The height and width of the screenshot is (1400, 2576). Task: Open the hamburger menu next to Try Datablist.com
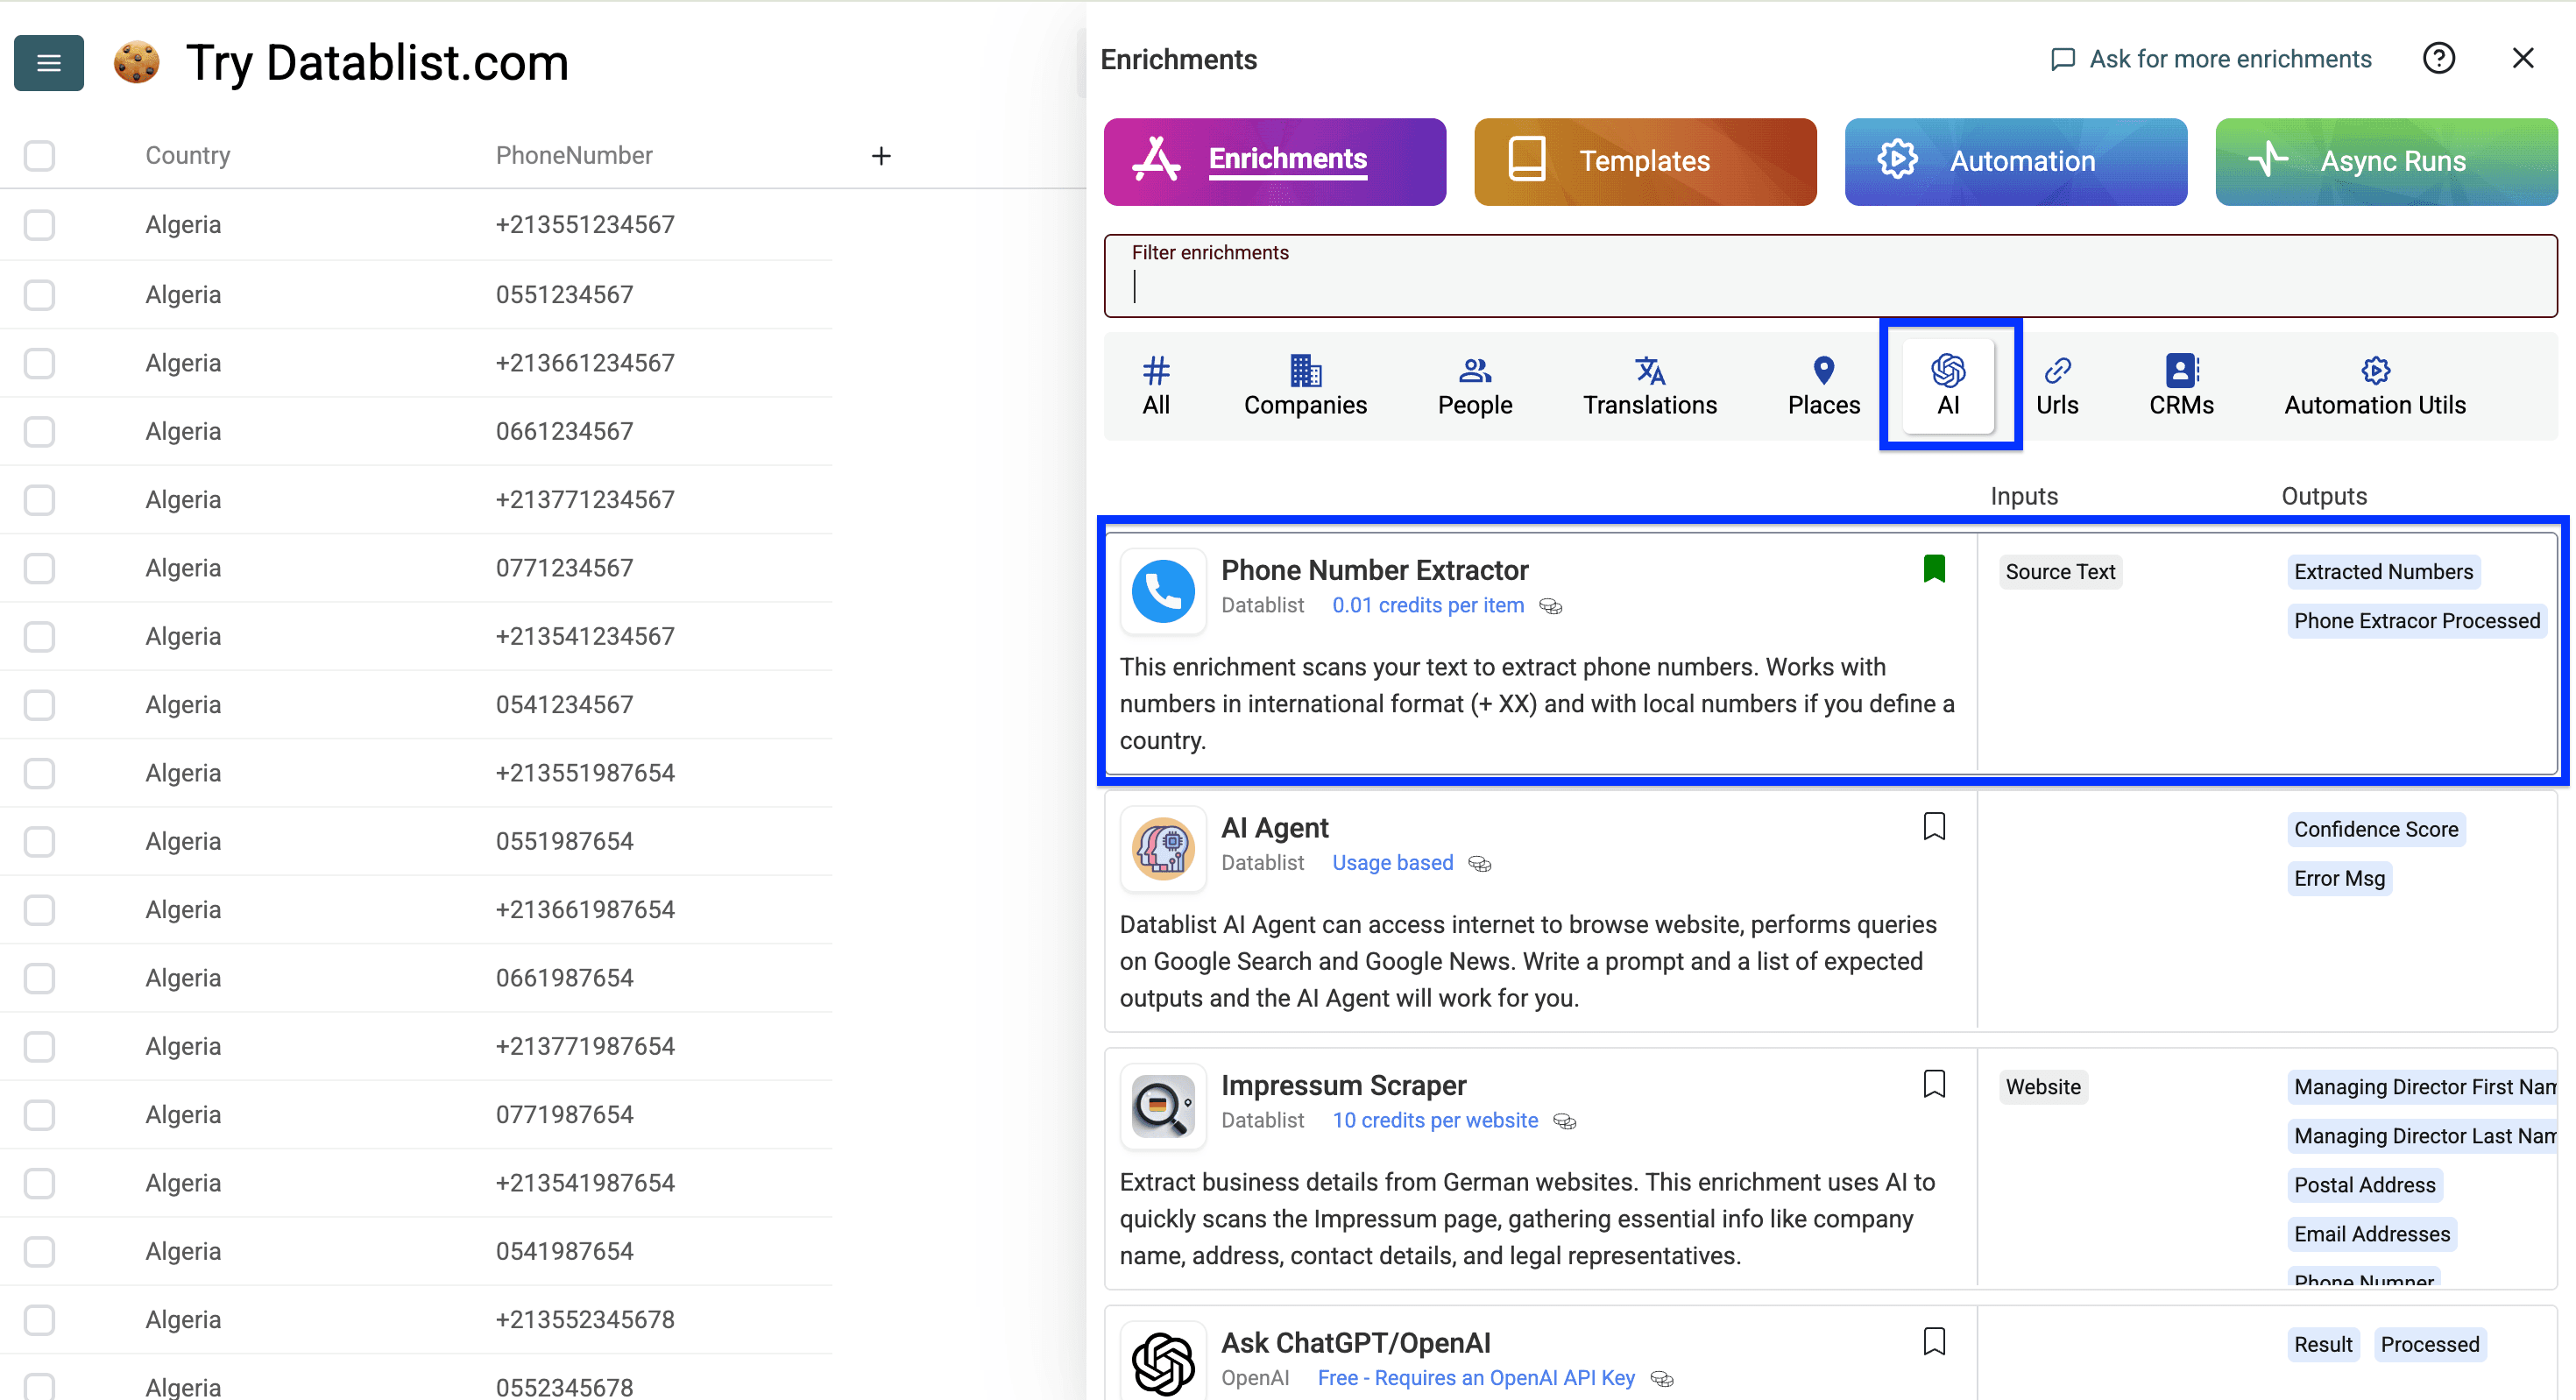48,62
